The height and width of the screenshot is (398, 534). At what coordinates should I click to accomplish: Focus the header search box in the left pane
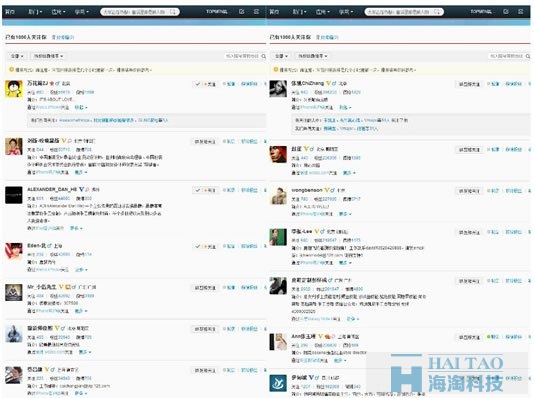(140, 12)
